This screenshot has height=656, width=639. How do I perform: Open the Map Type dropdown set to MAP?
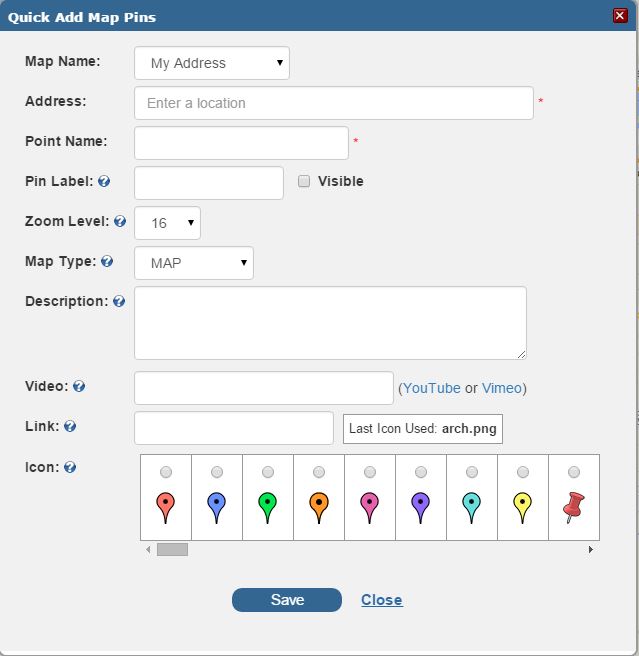194,263
